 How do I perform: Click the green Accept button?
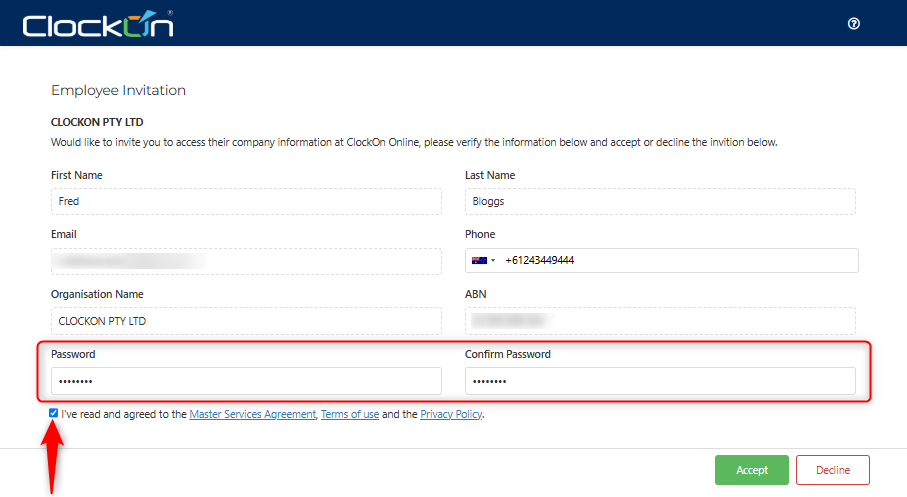coord(751,470)
